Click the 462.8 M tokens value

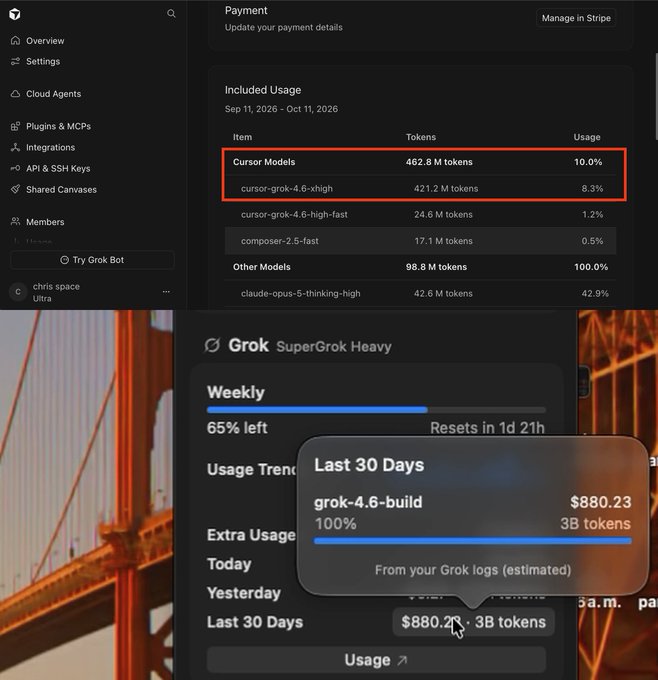[439, 162]
